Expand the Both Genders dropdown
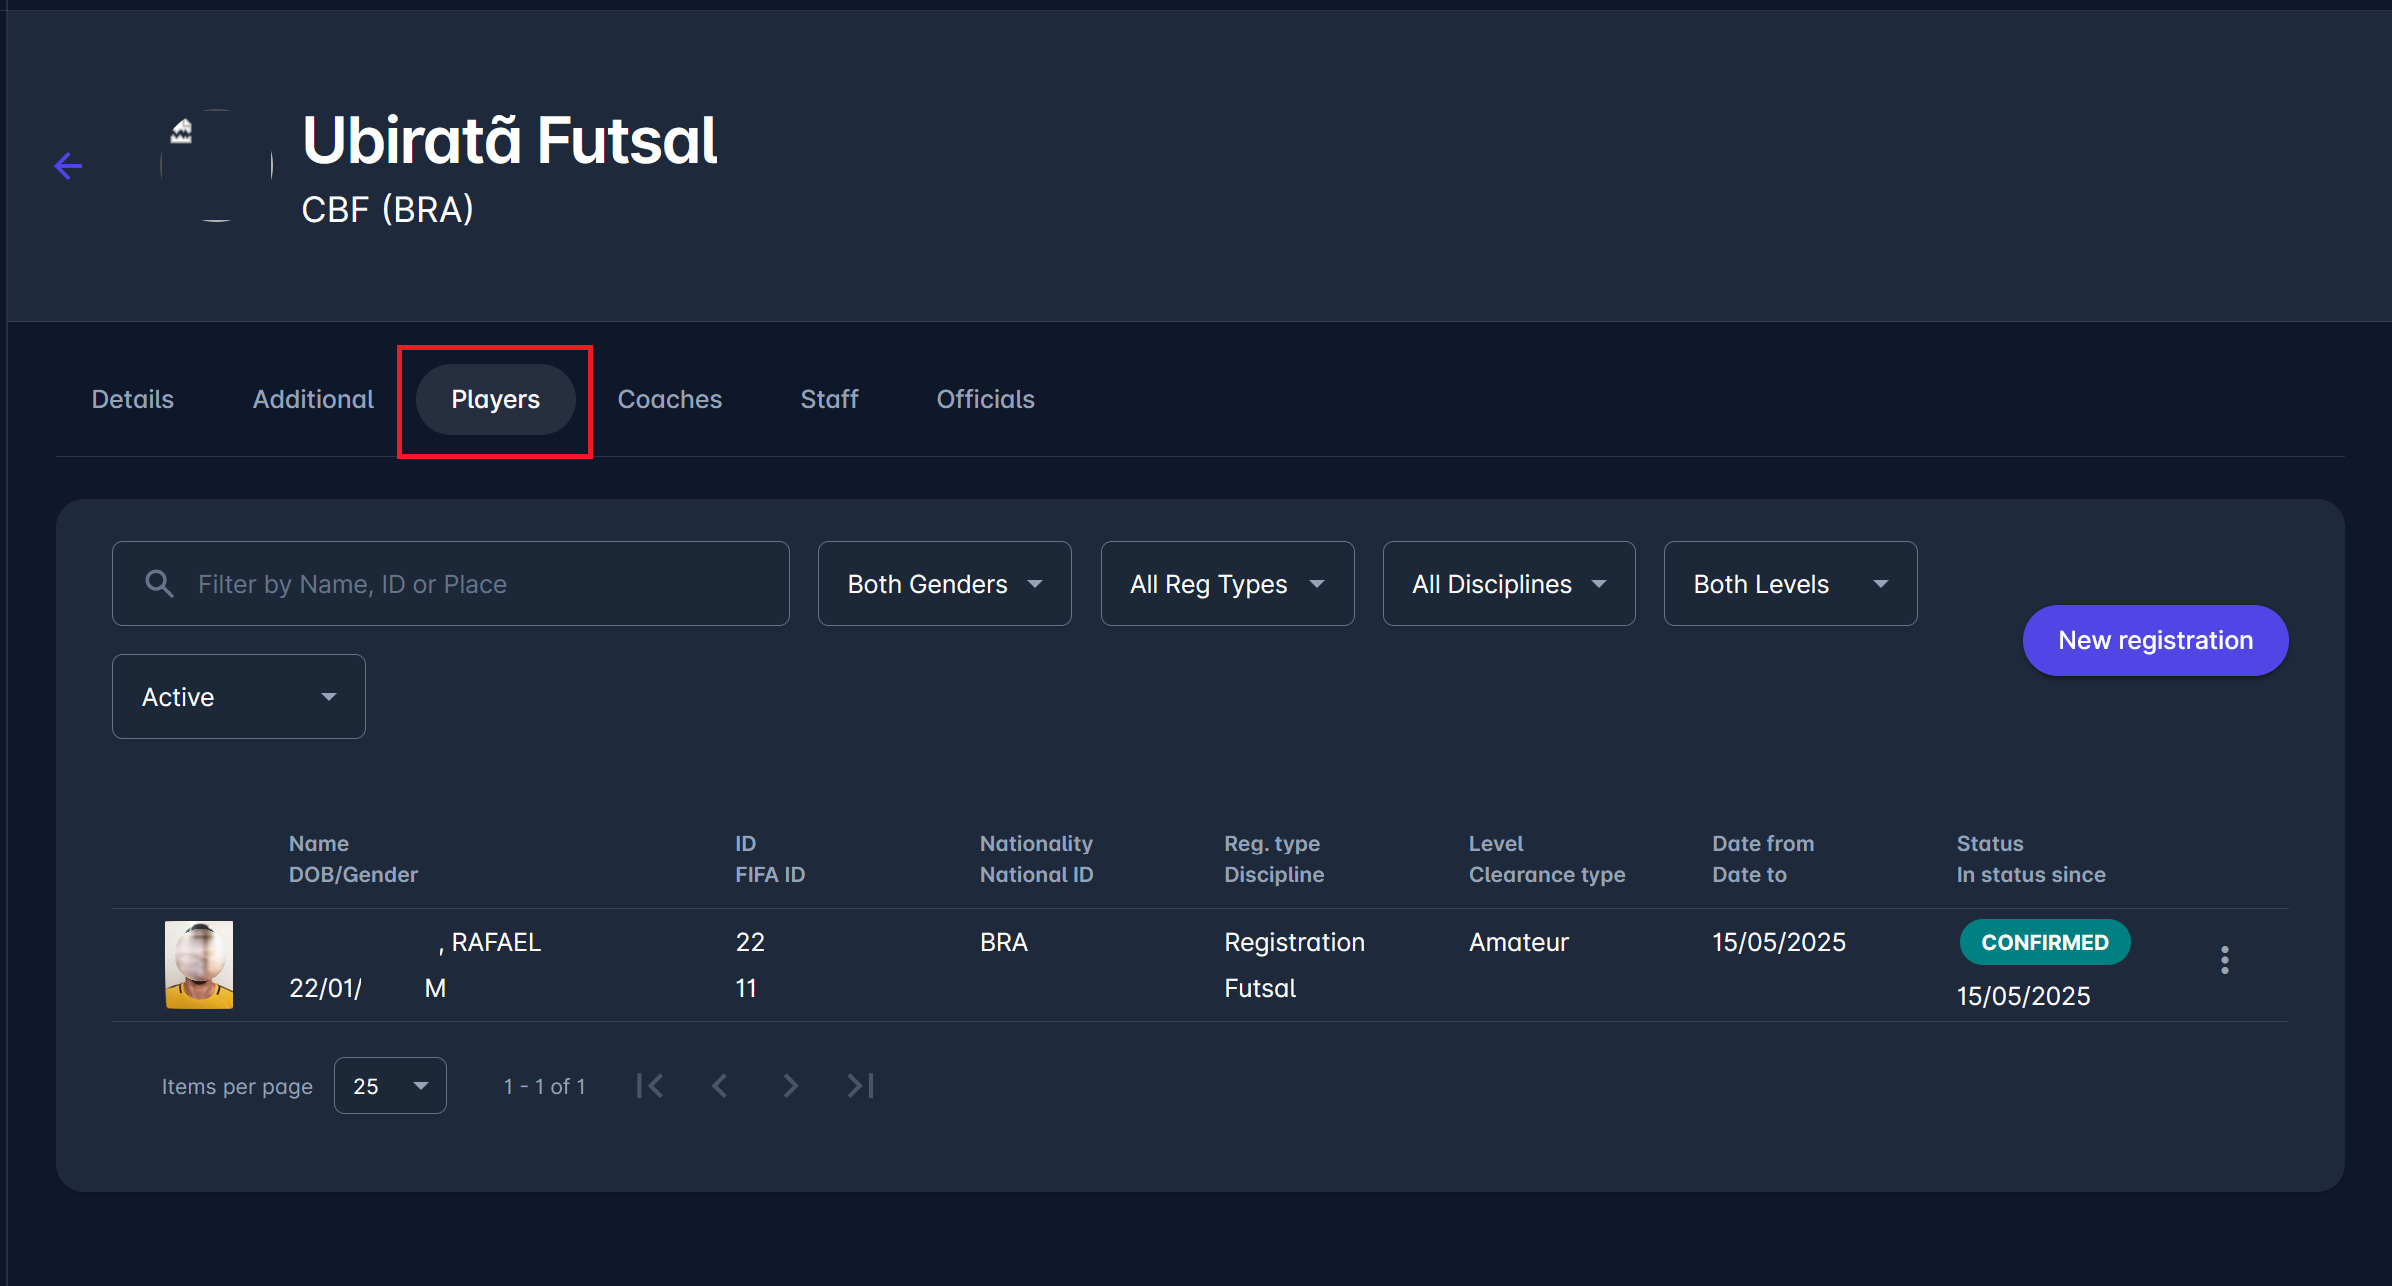The width and height of the screenshot is (2392, 1286). pyautogui.click(x=944, y=584)
